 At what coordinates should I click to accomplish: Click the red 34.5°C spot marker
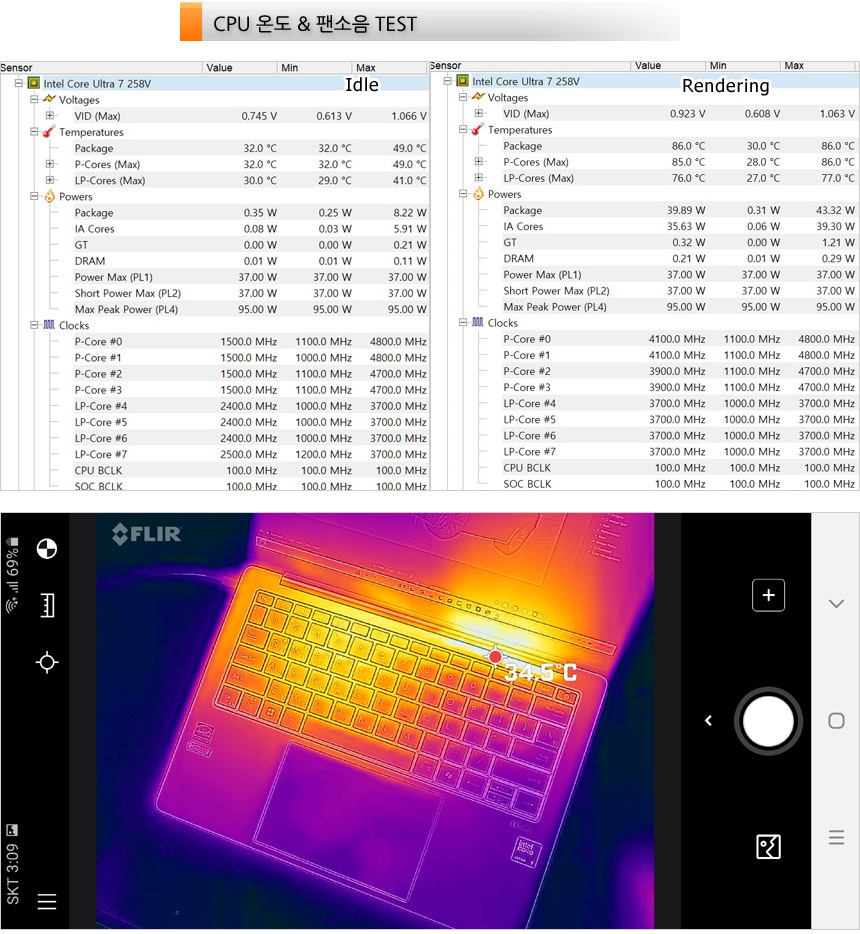(x=495, y=657)
